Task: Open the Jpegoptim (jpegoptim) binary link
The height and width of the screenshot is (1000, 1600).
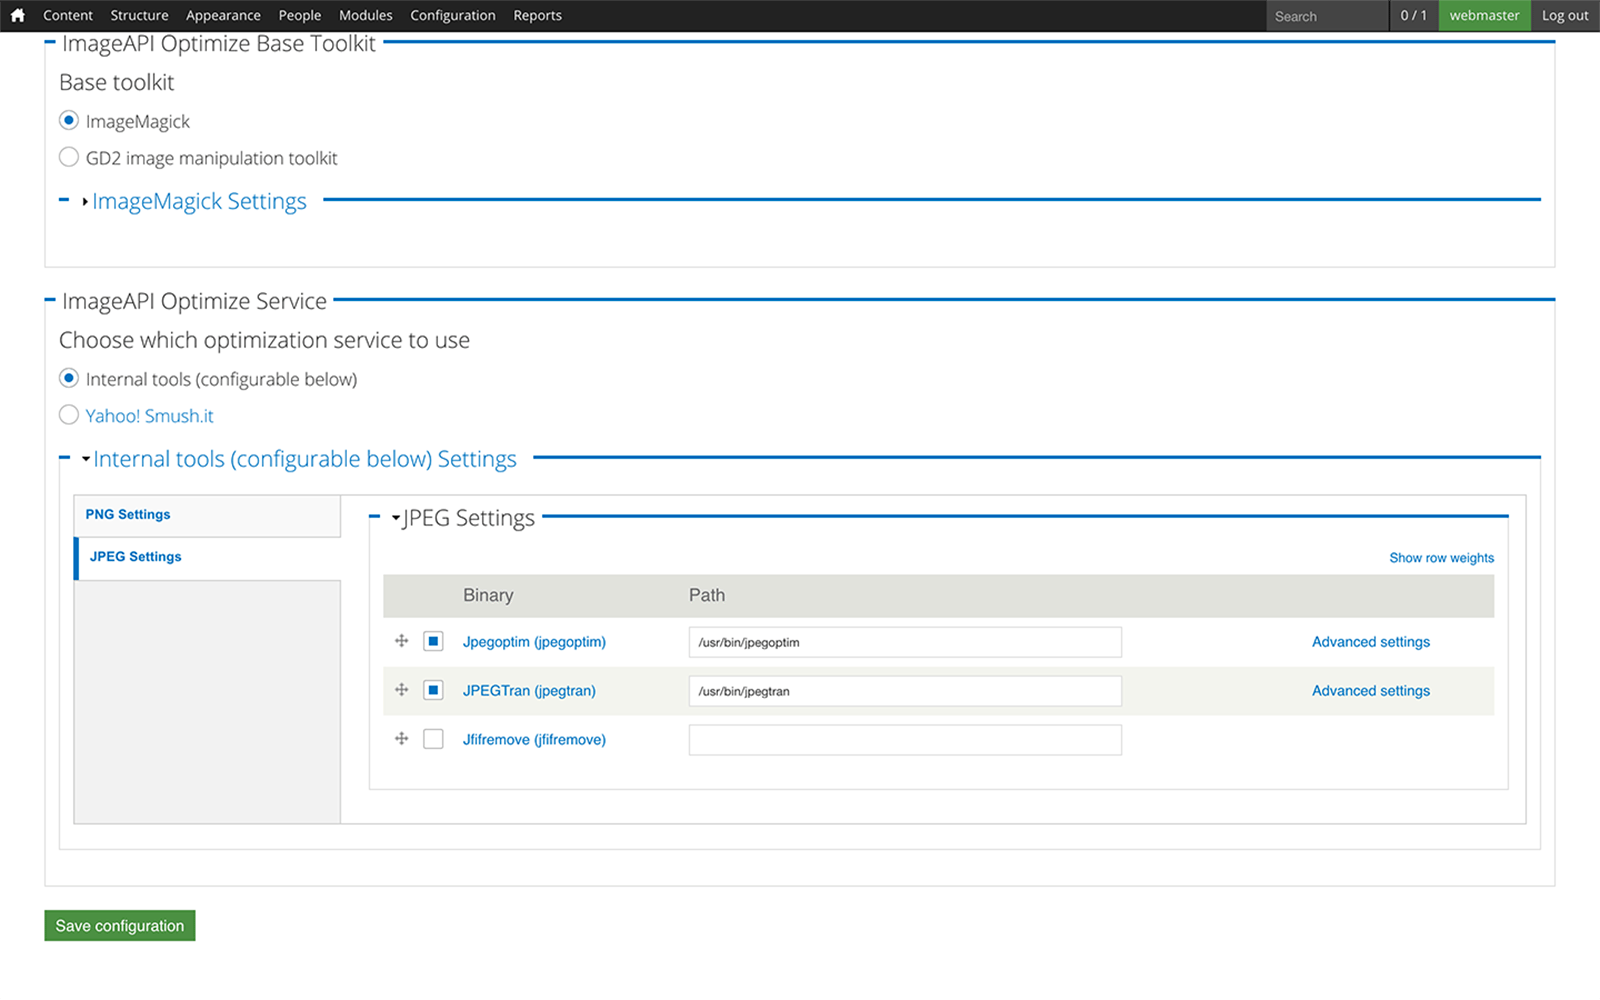Action: (x=534, y=642)
